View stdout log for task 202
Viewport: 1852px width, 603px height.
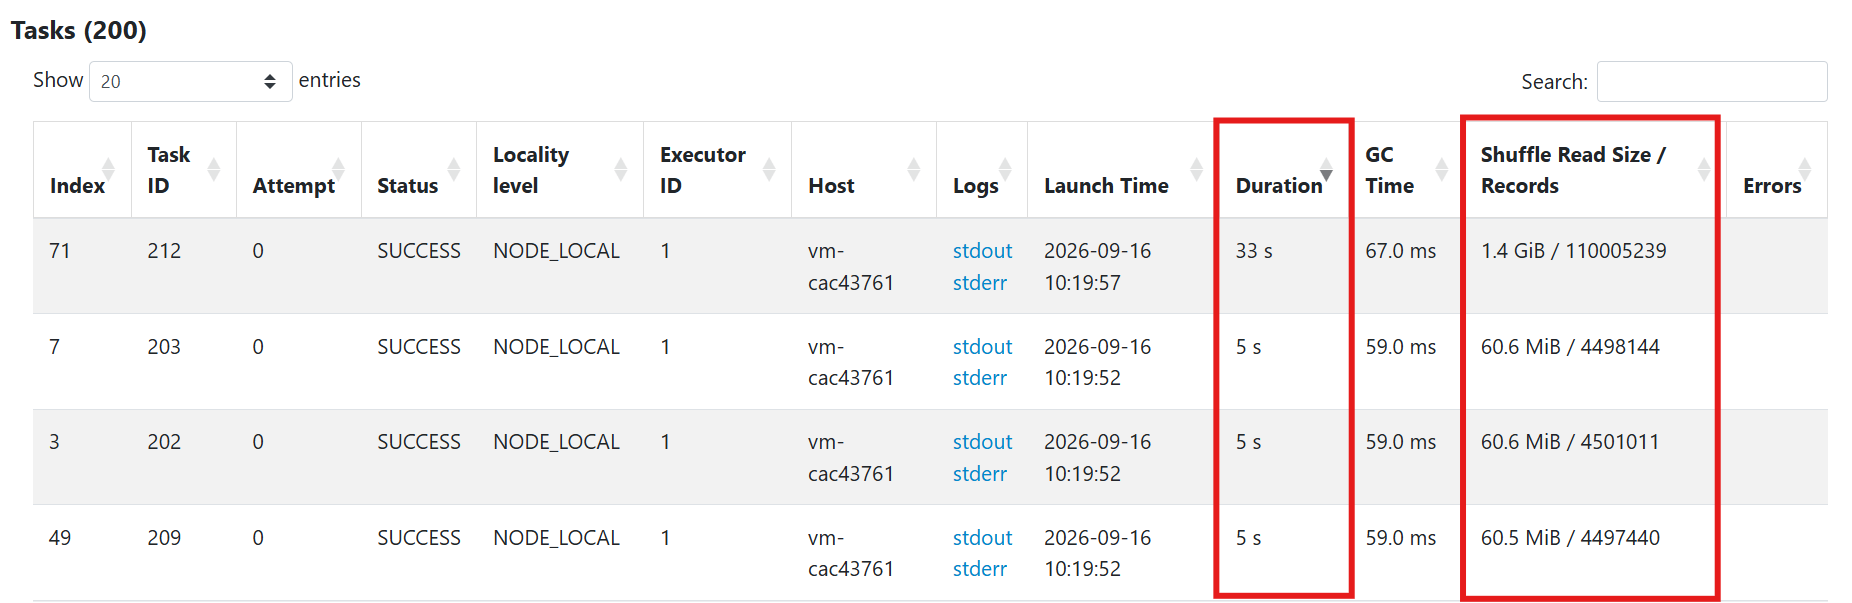[982, 442]
